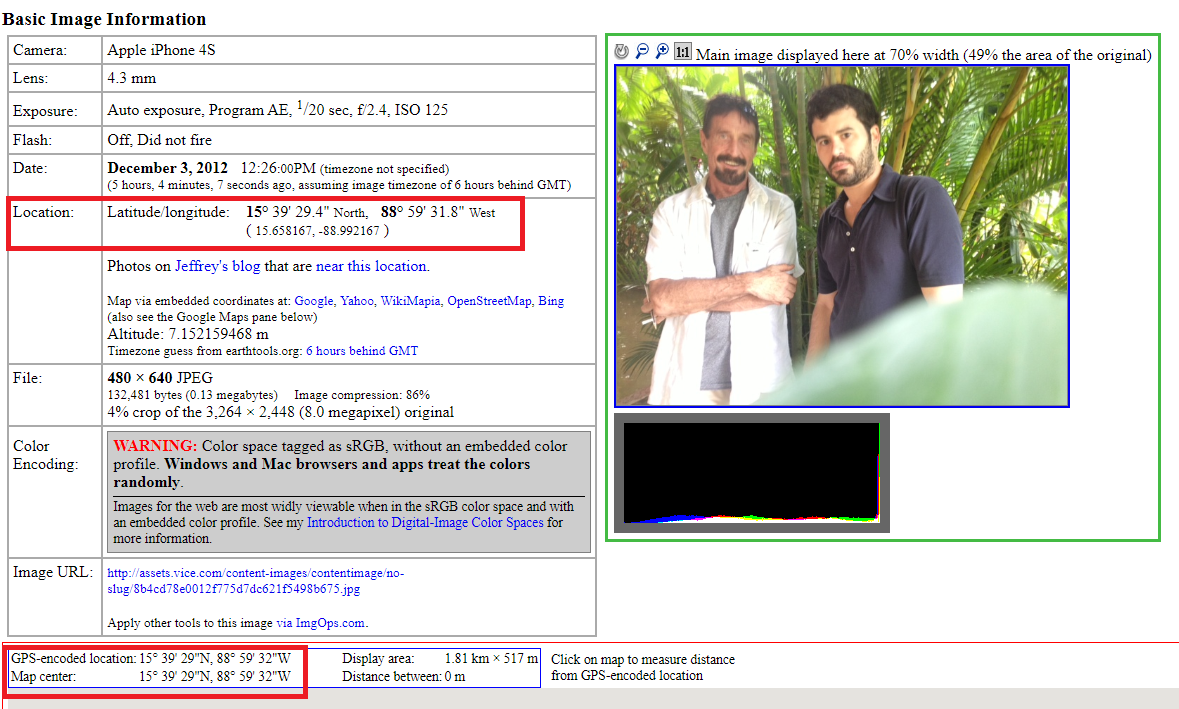Click the altitude value '7.152159468 m'
The height and width of the screenshot is (709, 1179).
tap(218, 334)
